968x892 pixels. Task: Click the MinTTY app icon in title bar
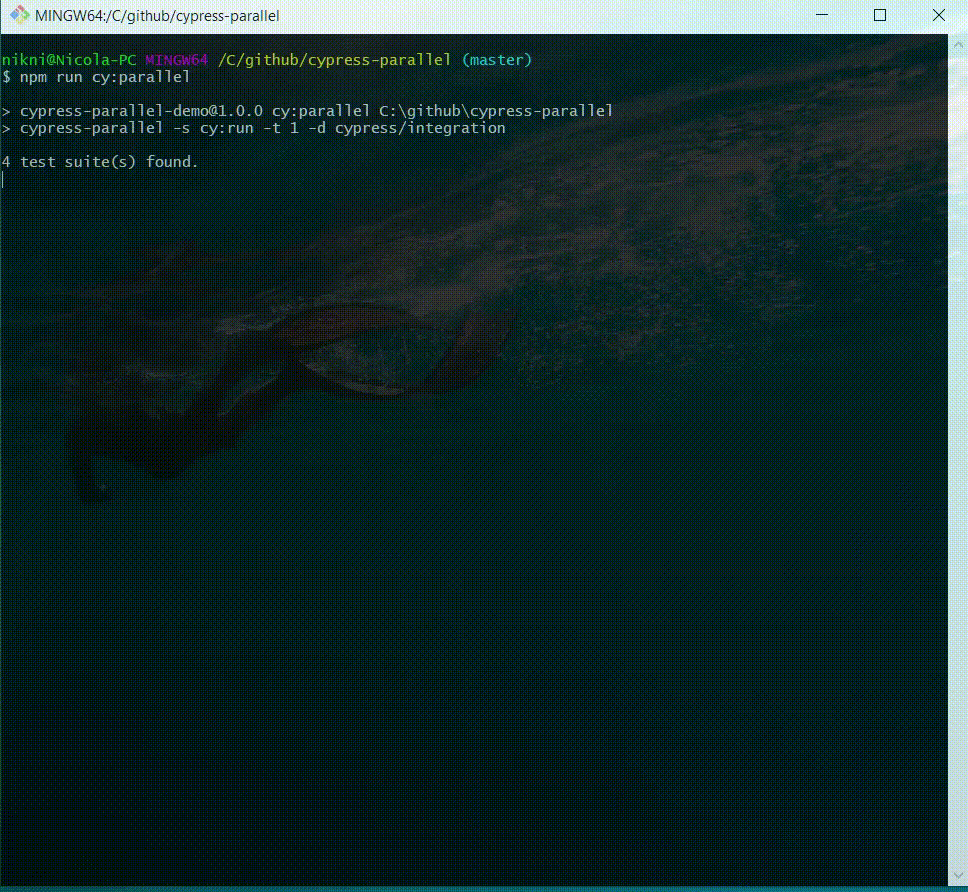coord(19,16)
